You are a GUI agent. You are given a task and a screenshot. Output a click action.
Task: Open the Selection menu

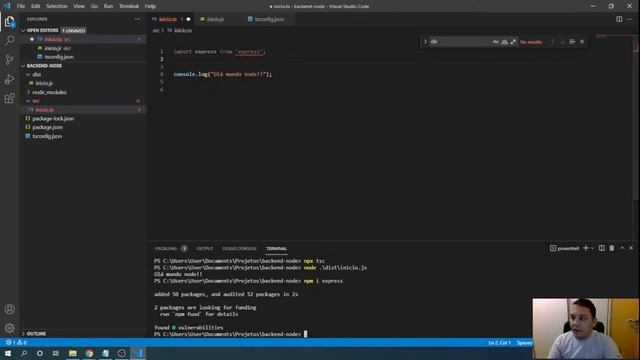(x=57, y=6)
